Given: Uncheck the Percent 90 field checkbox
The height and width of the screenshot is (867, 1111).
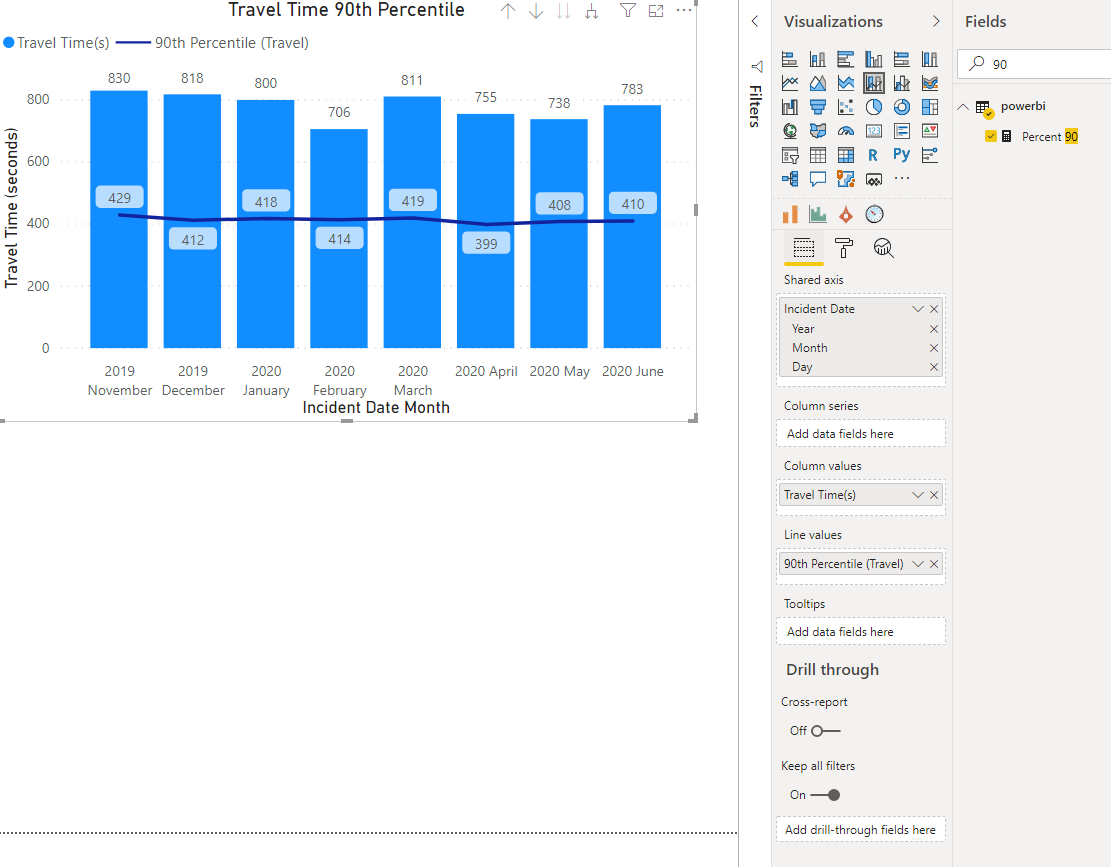Looking at the screenshot, I should (x=991, y=136).
